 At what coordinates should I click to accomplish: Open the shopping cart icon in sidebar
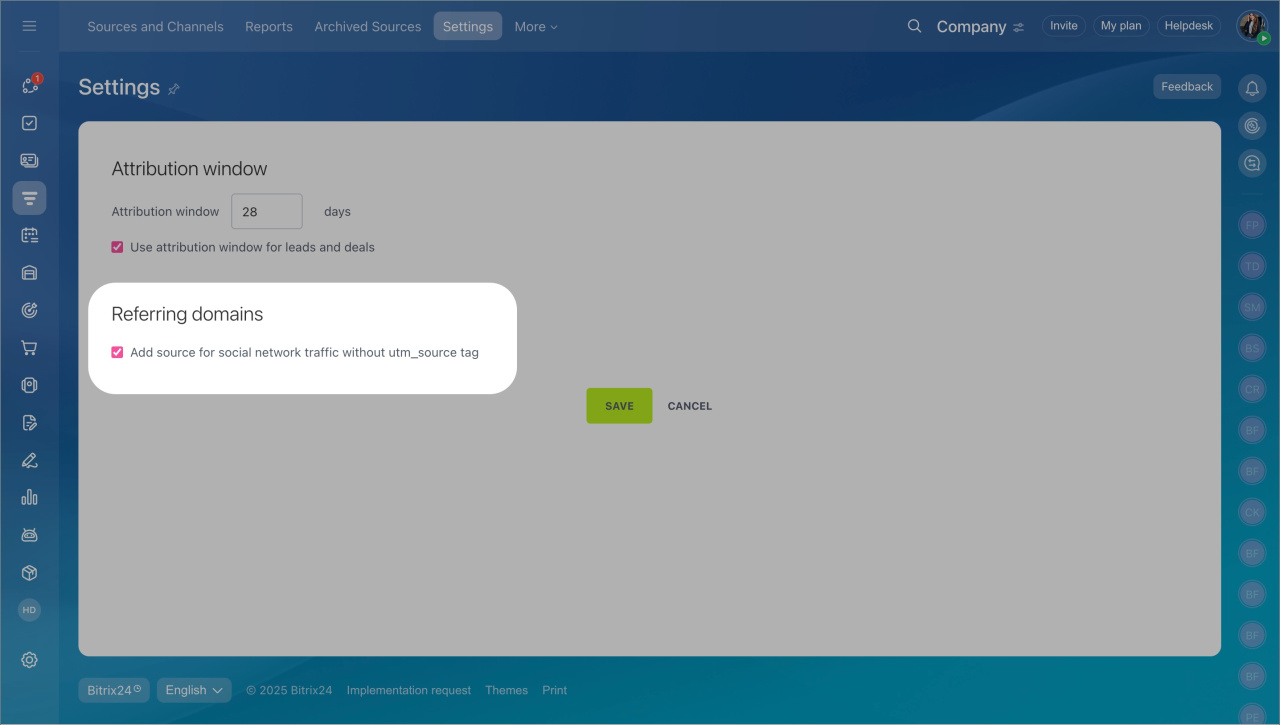29,348
